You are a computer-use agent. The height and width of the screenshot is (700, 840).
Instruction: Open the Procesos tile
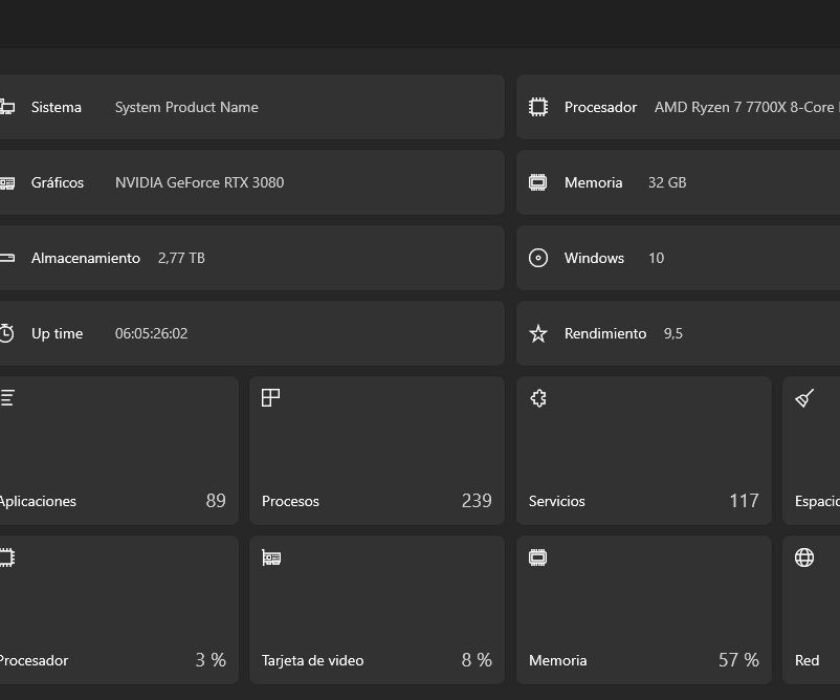click(377, 450)
